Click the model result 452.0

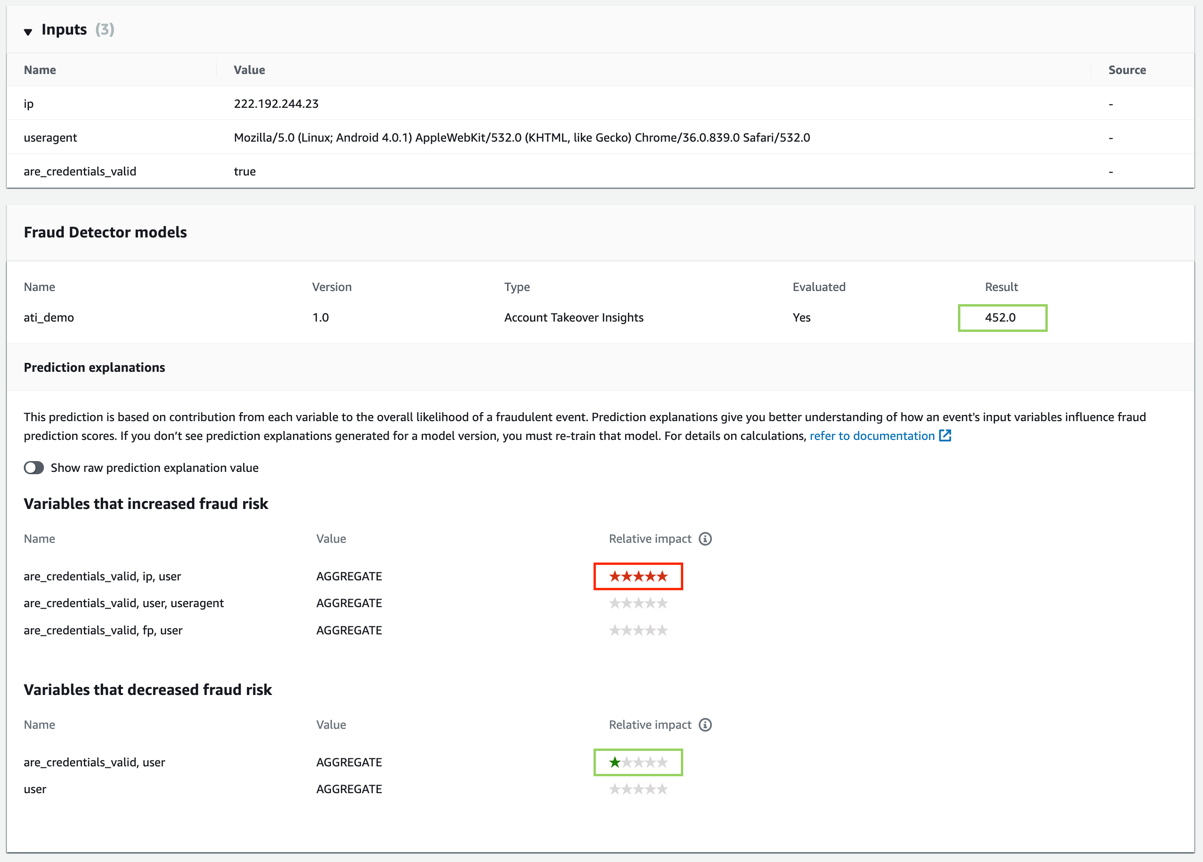pos(1002,318)
